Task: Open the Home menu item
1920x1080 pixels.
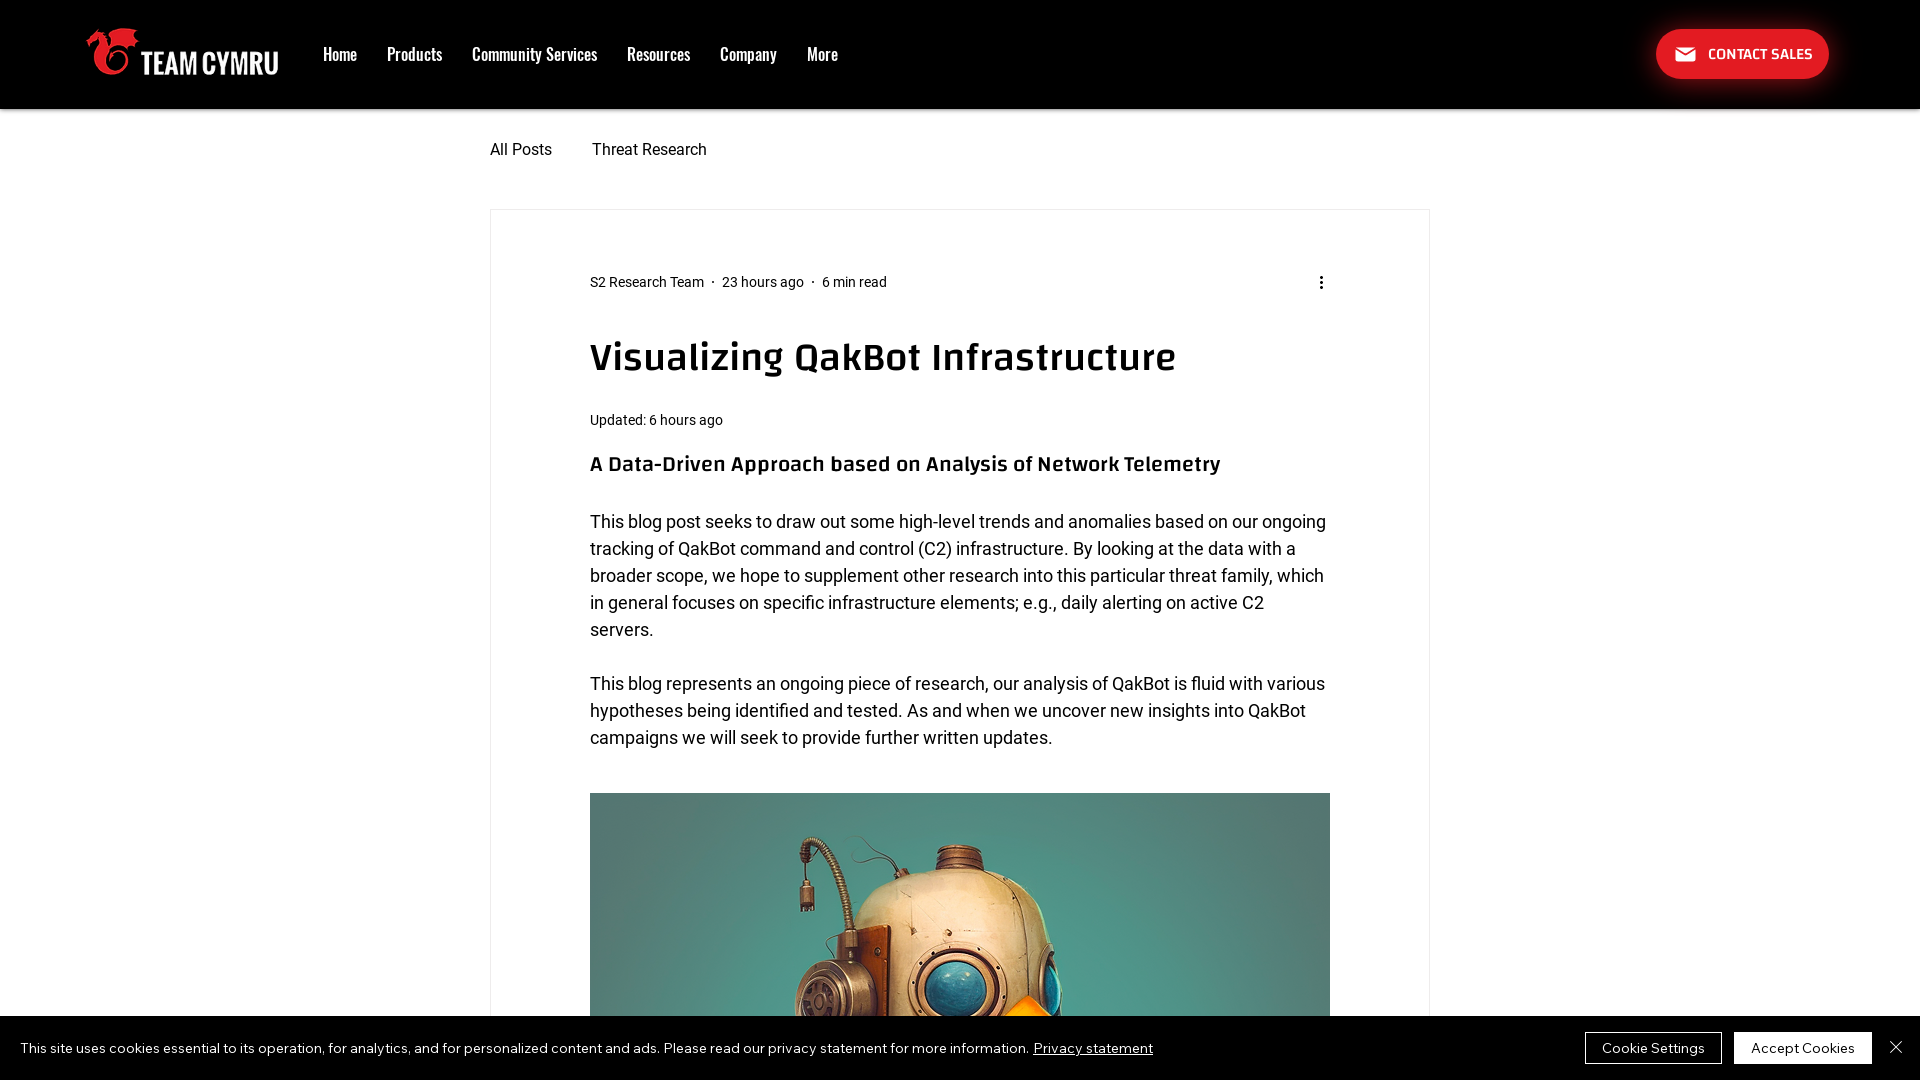Action: (340, 54)
